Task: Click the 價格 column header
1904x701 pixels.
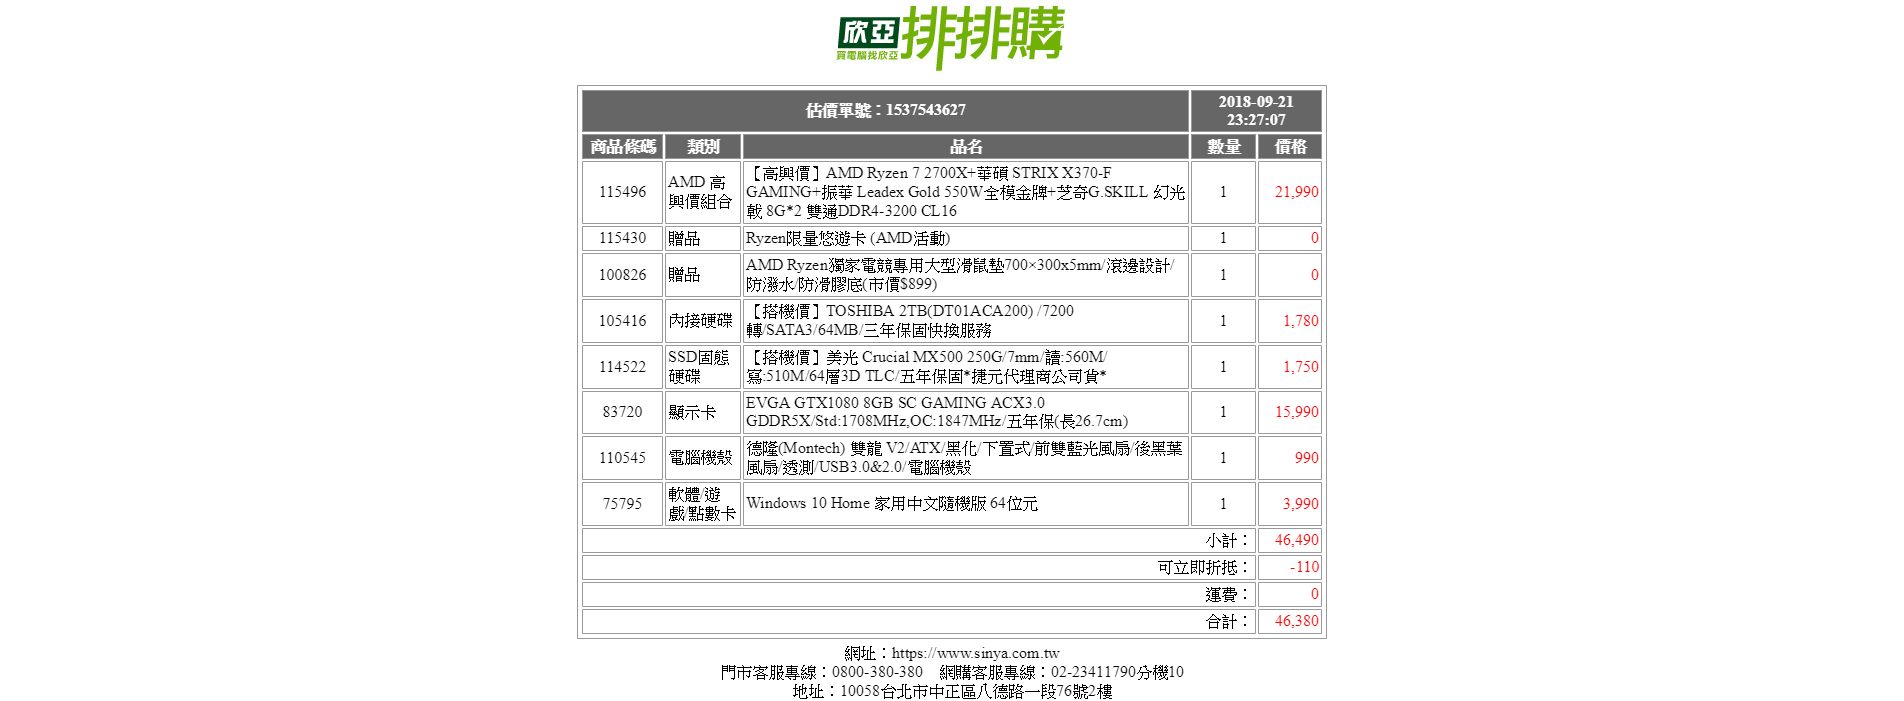Action: tap(1289, 147)
